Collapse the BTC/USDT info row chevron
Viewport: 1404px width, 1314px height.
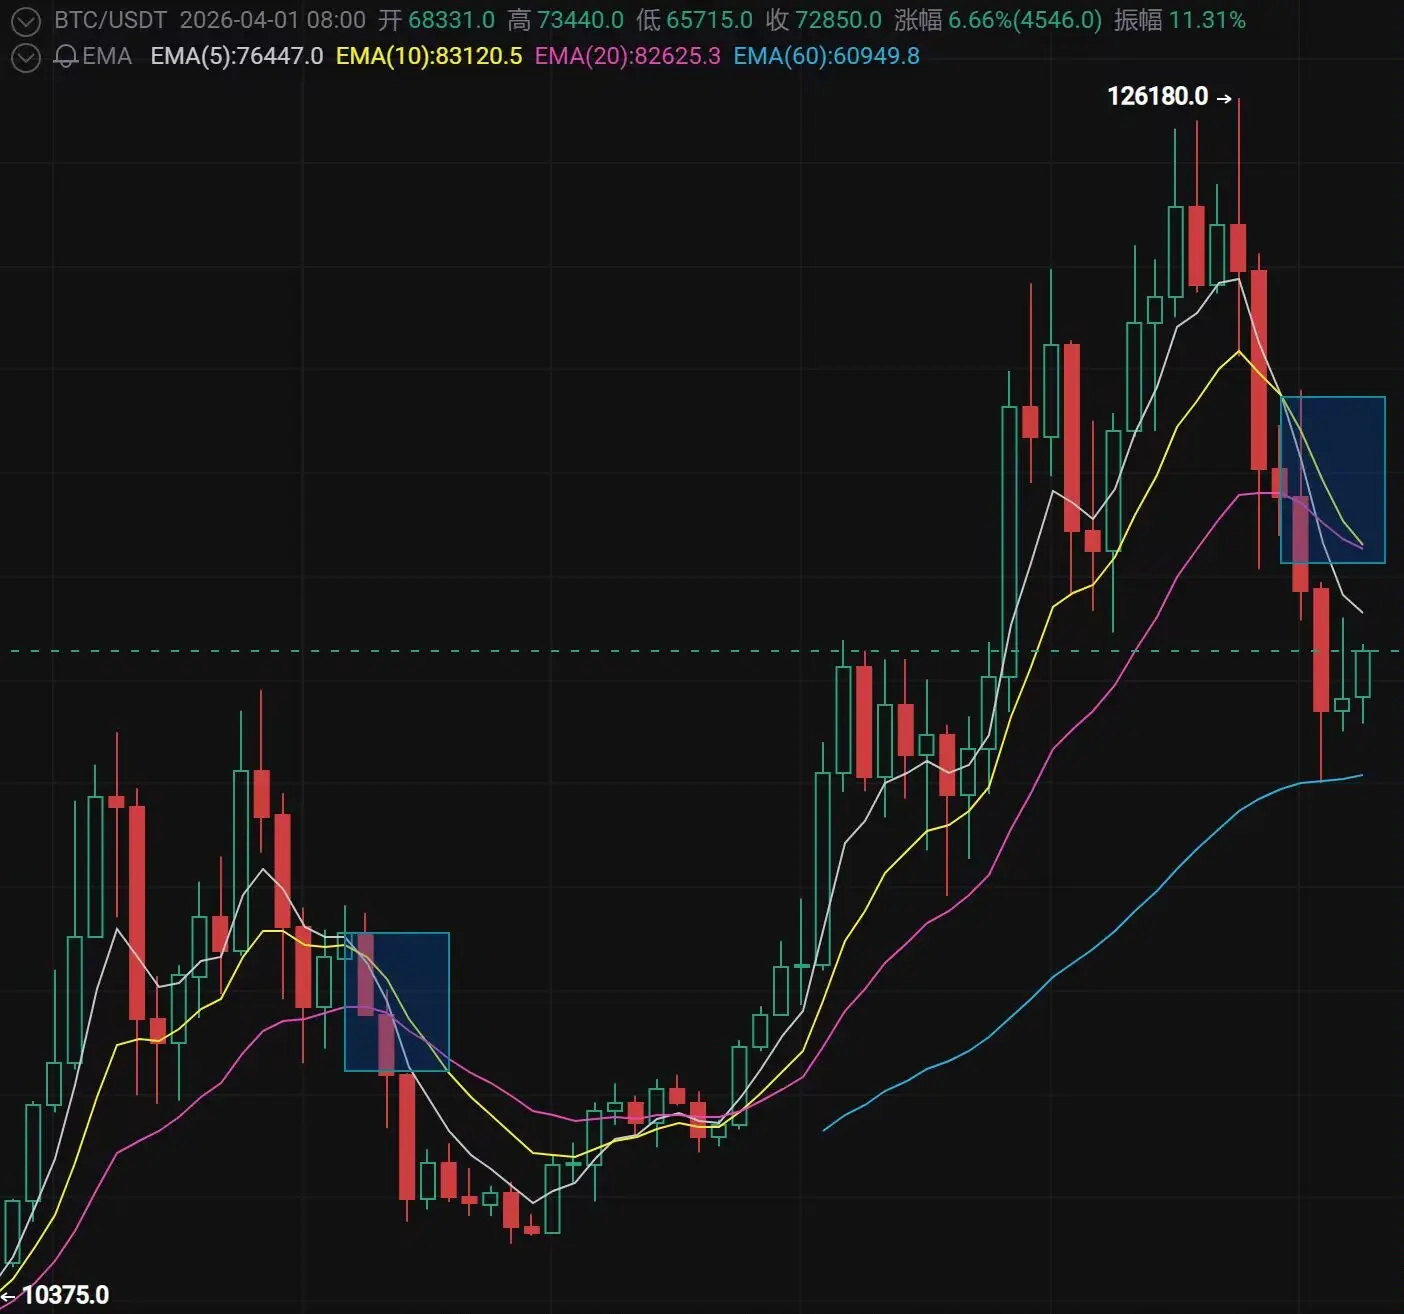25,21
